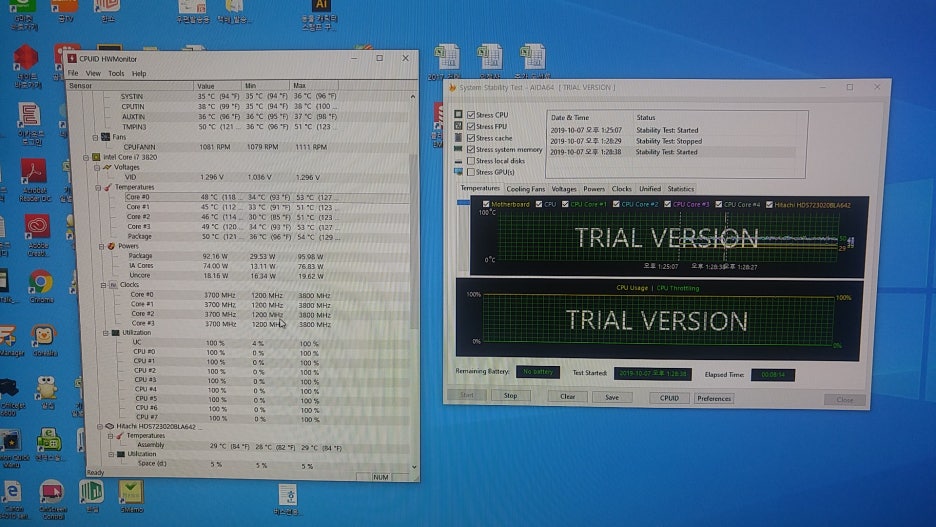
Task: Open the View menu in HWMonitor
Action: [x=93, y=73]
